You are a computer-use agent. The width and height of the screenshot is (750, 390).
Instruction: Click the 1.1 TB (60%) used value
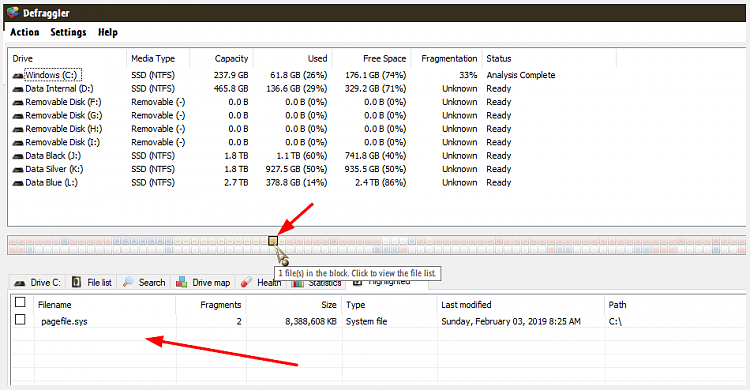point(302,156)
